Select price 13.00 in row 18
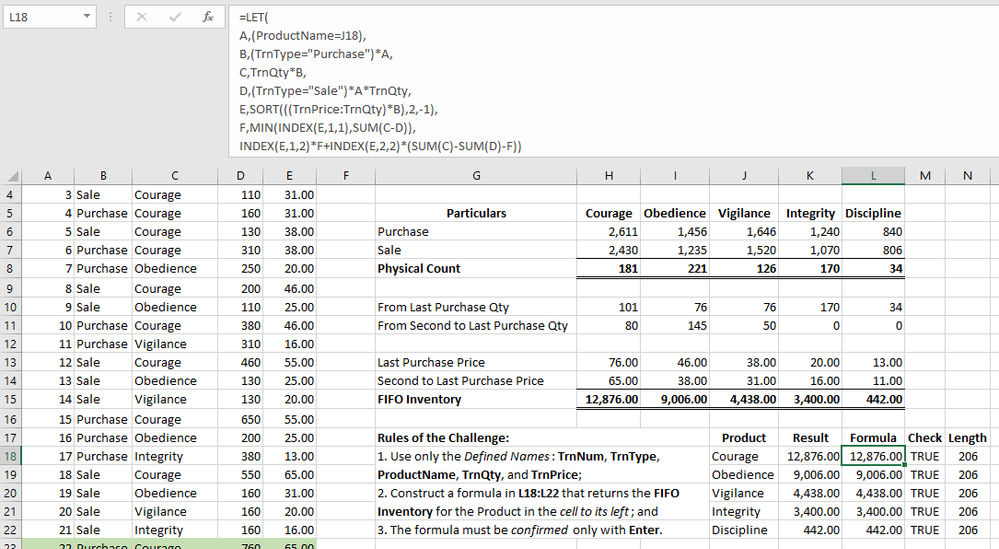The width and height of the screenshot is (999, 549). 289,457
